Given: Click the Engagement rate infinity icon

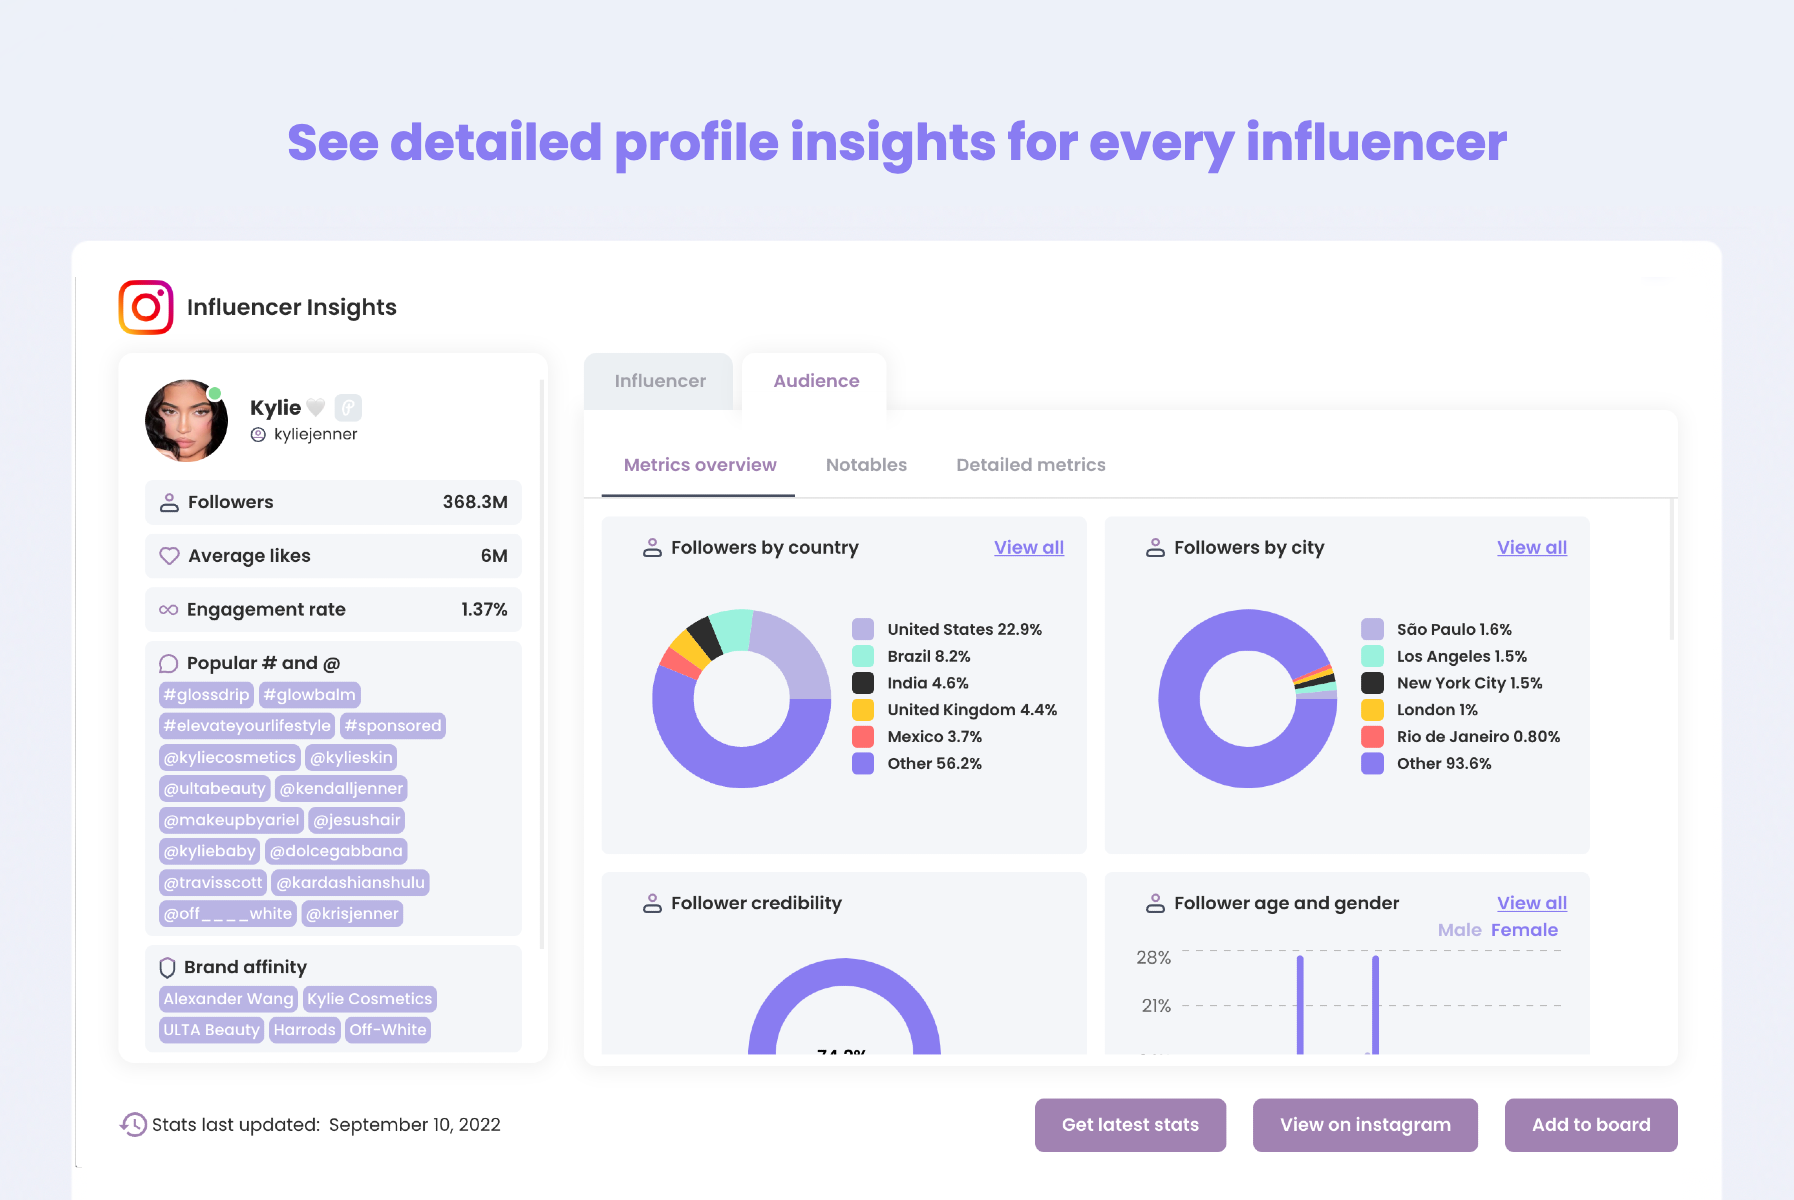Looking at the screenshot, I should point(168,610).
